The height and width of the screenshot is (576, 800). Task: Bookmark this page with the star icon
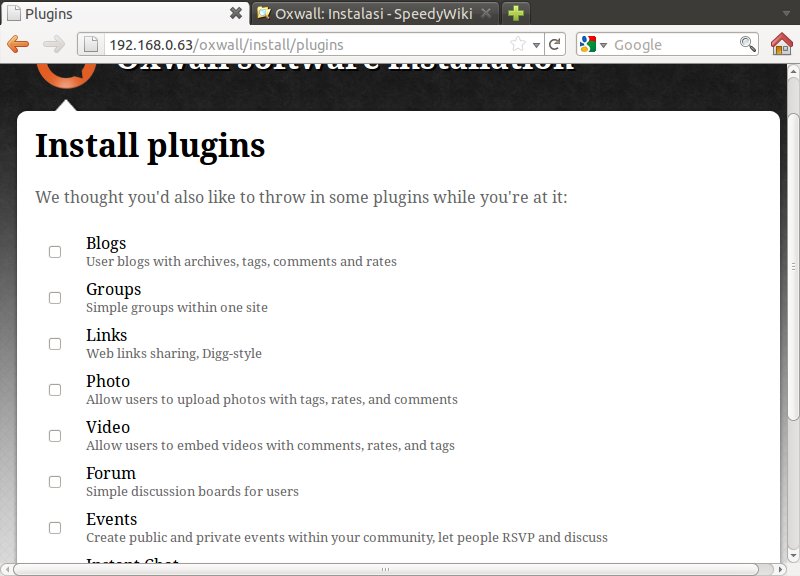tap(518, 44)
